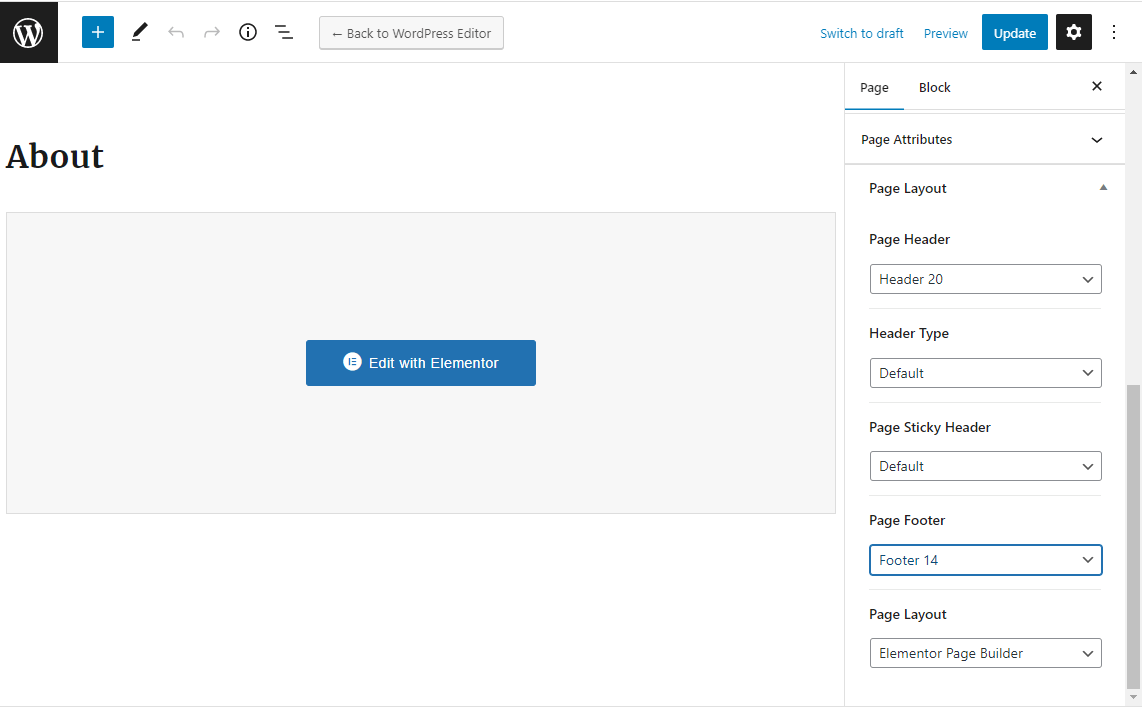
Task: Click the Edit with Elementor button
Action: 421,363
